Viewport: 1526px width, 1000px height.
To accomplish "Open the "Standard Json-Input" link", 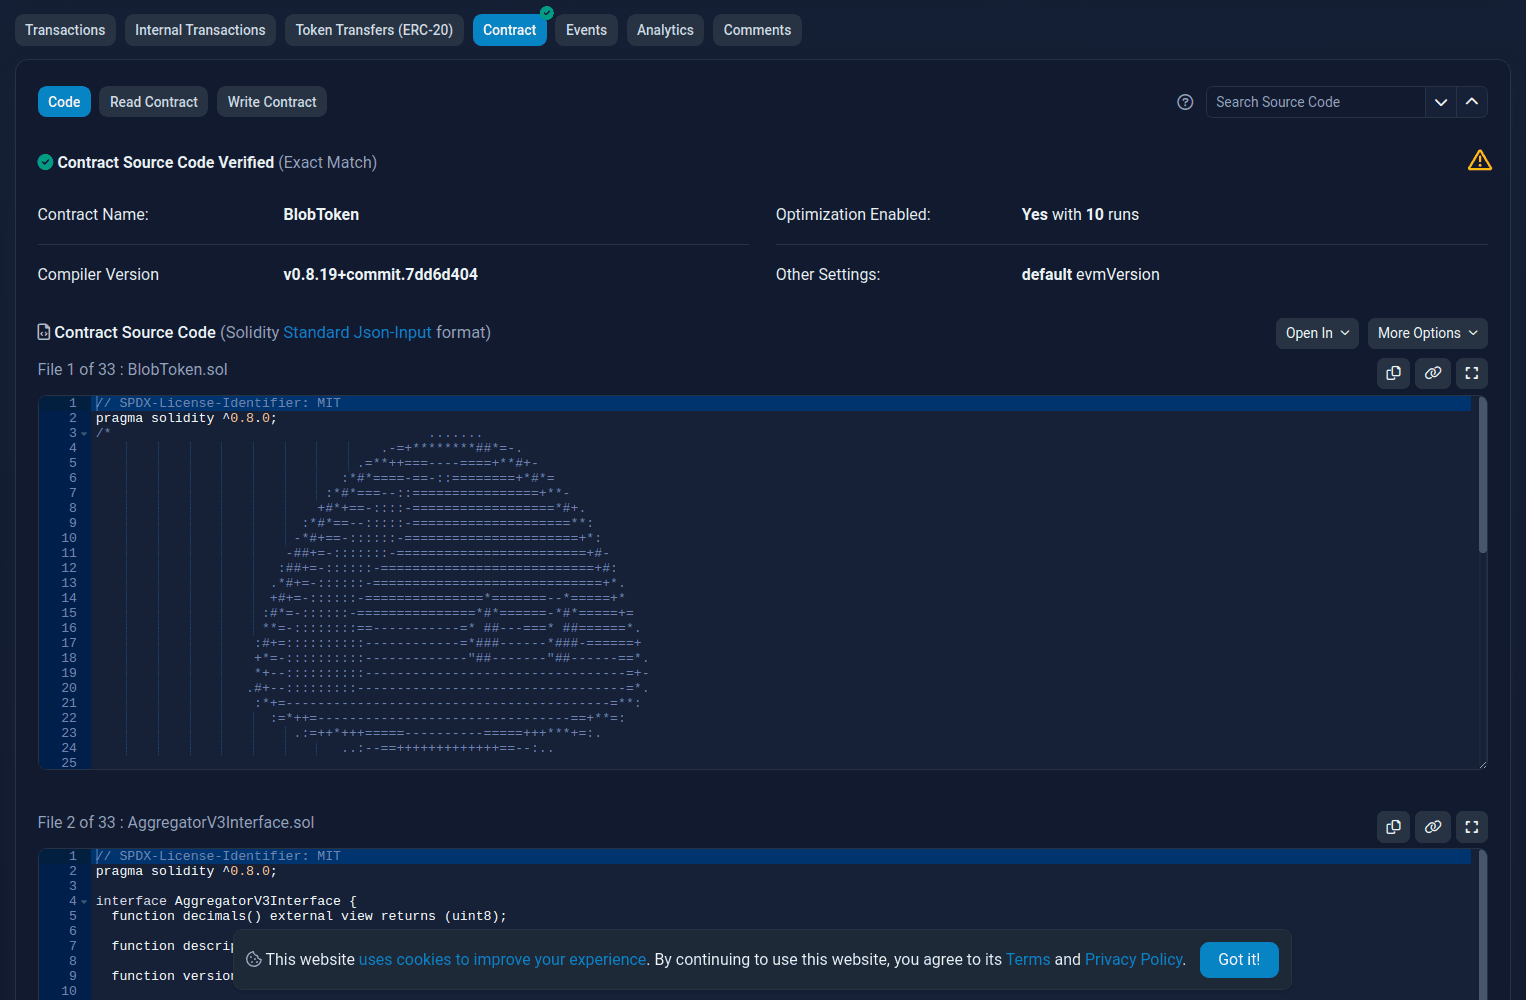I will (x=359, y=332).
